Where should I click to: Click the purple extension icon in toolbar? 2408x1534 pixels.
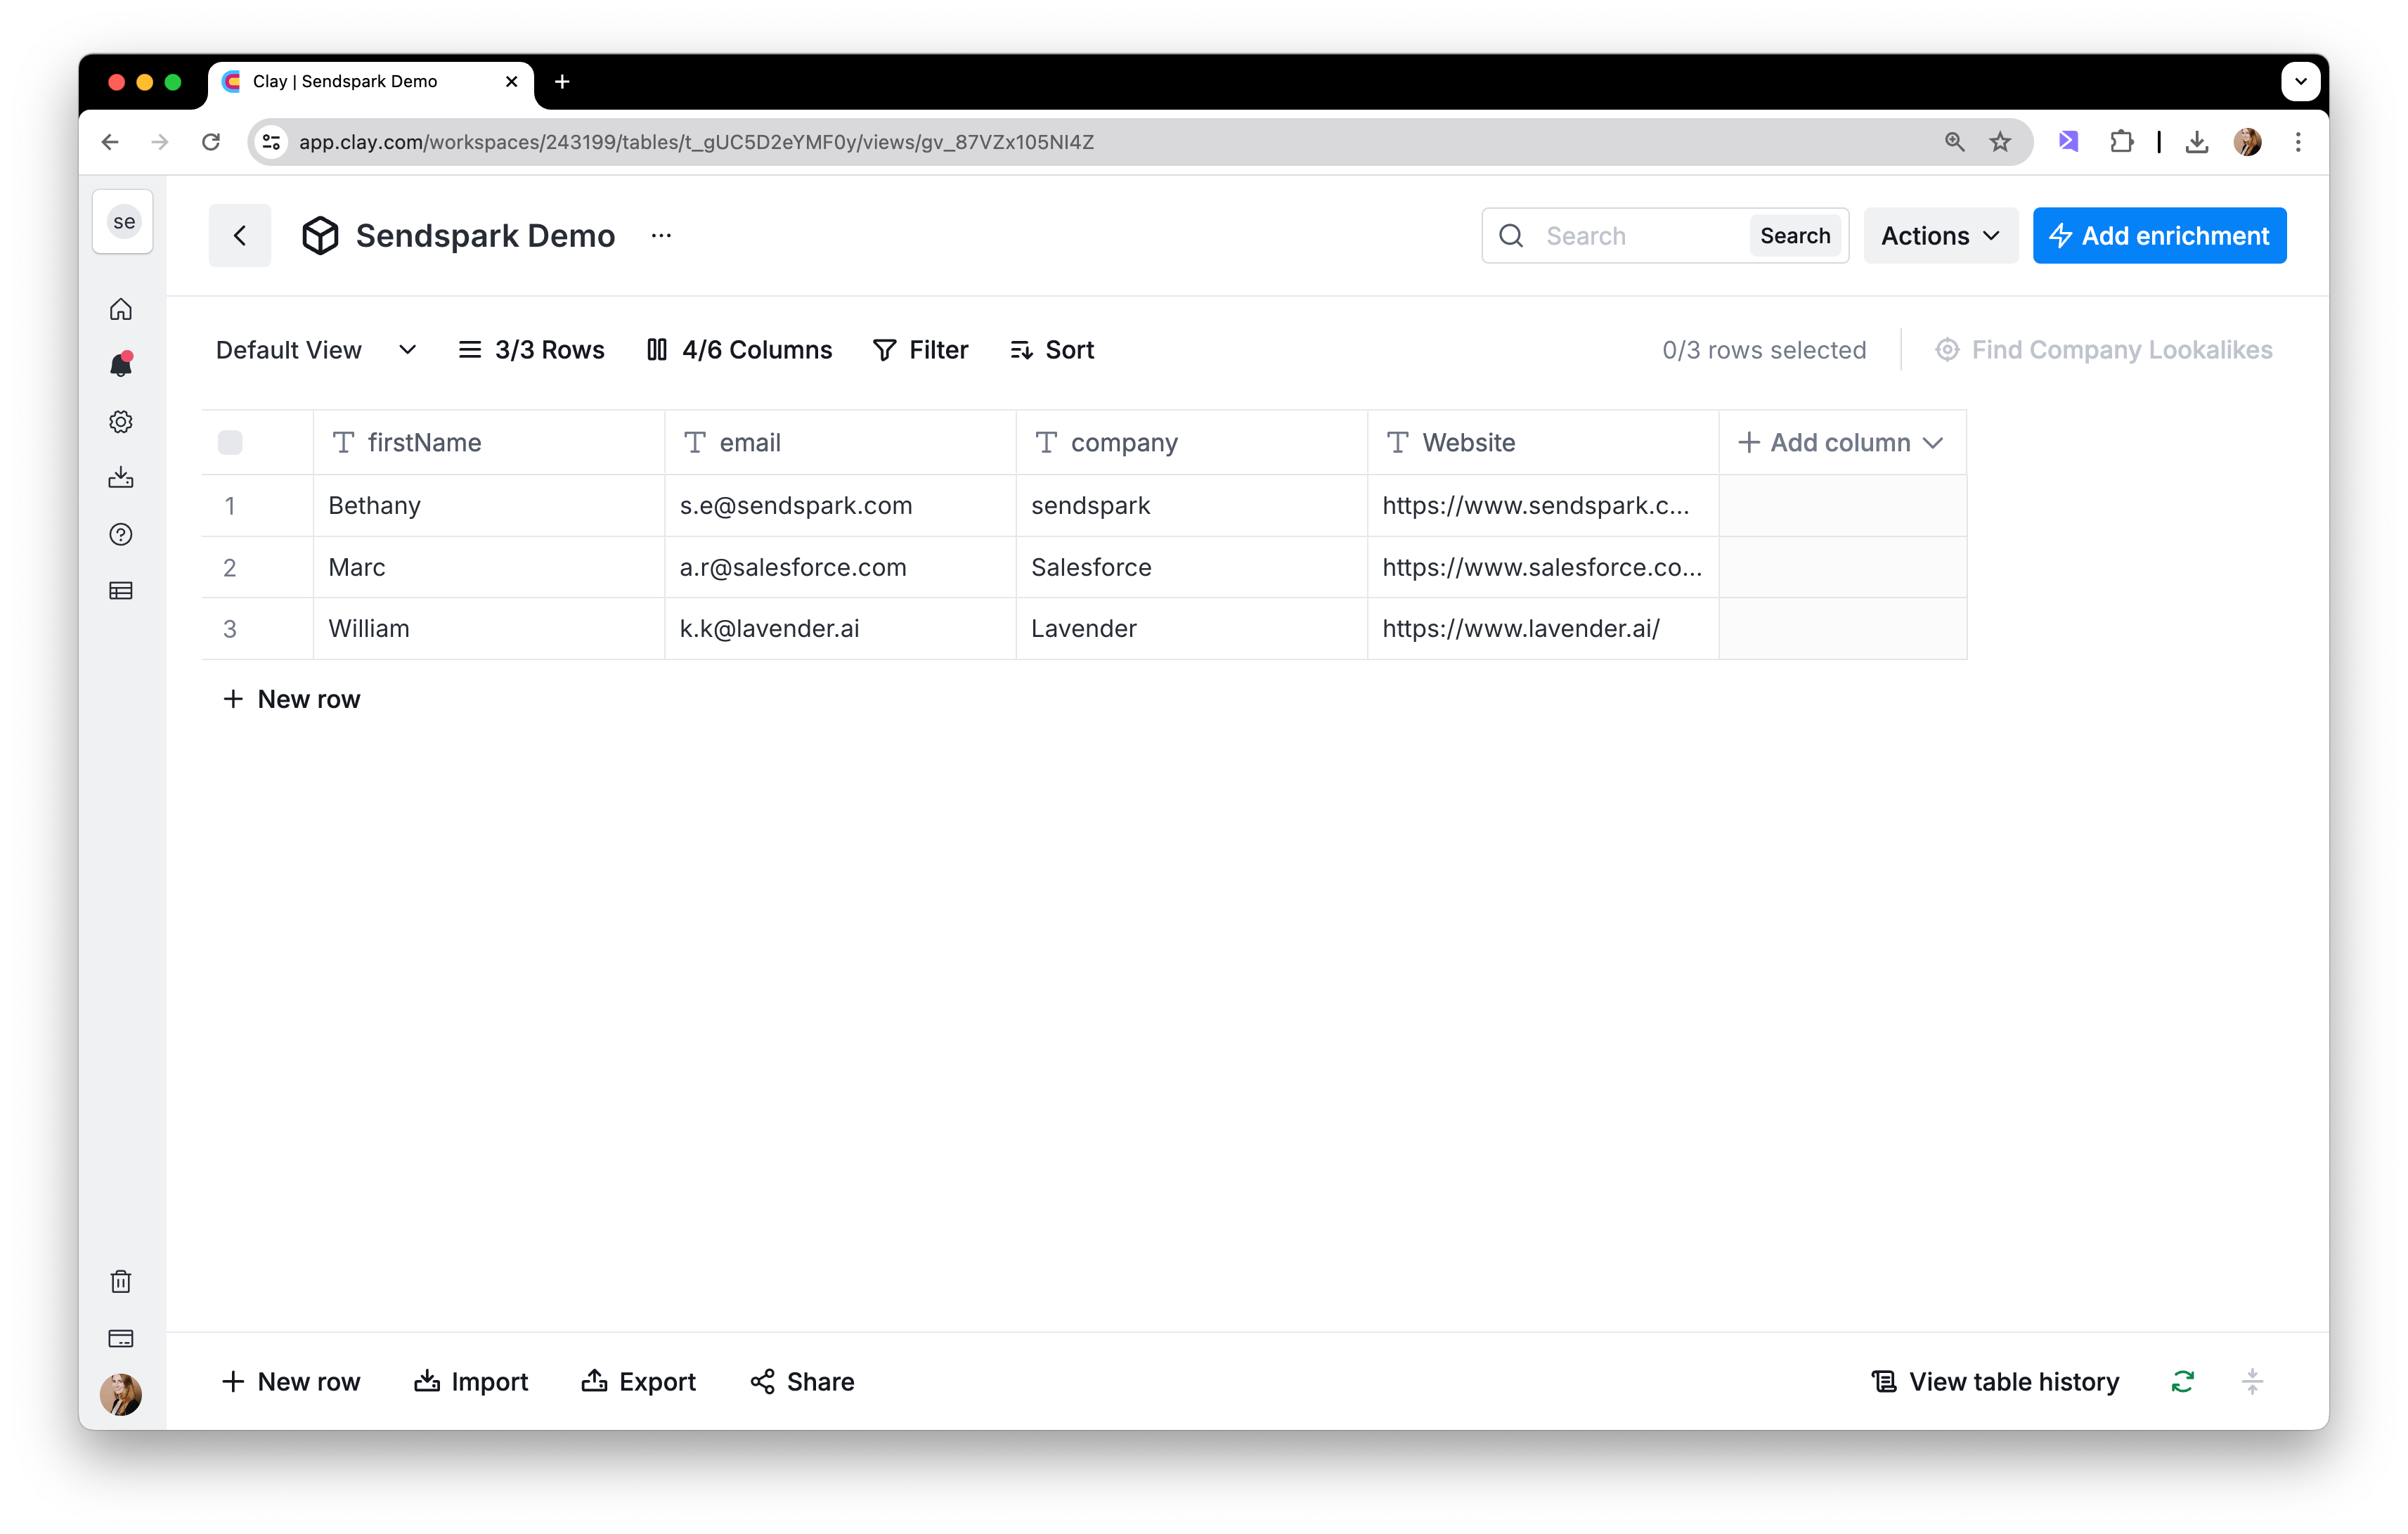(x=2068, y=142)
